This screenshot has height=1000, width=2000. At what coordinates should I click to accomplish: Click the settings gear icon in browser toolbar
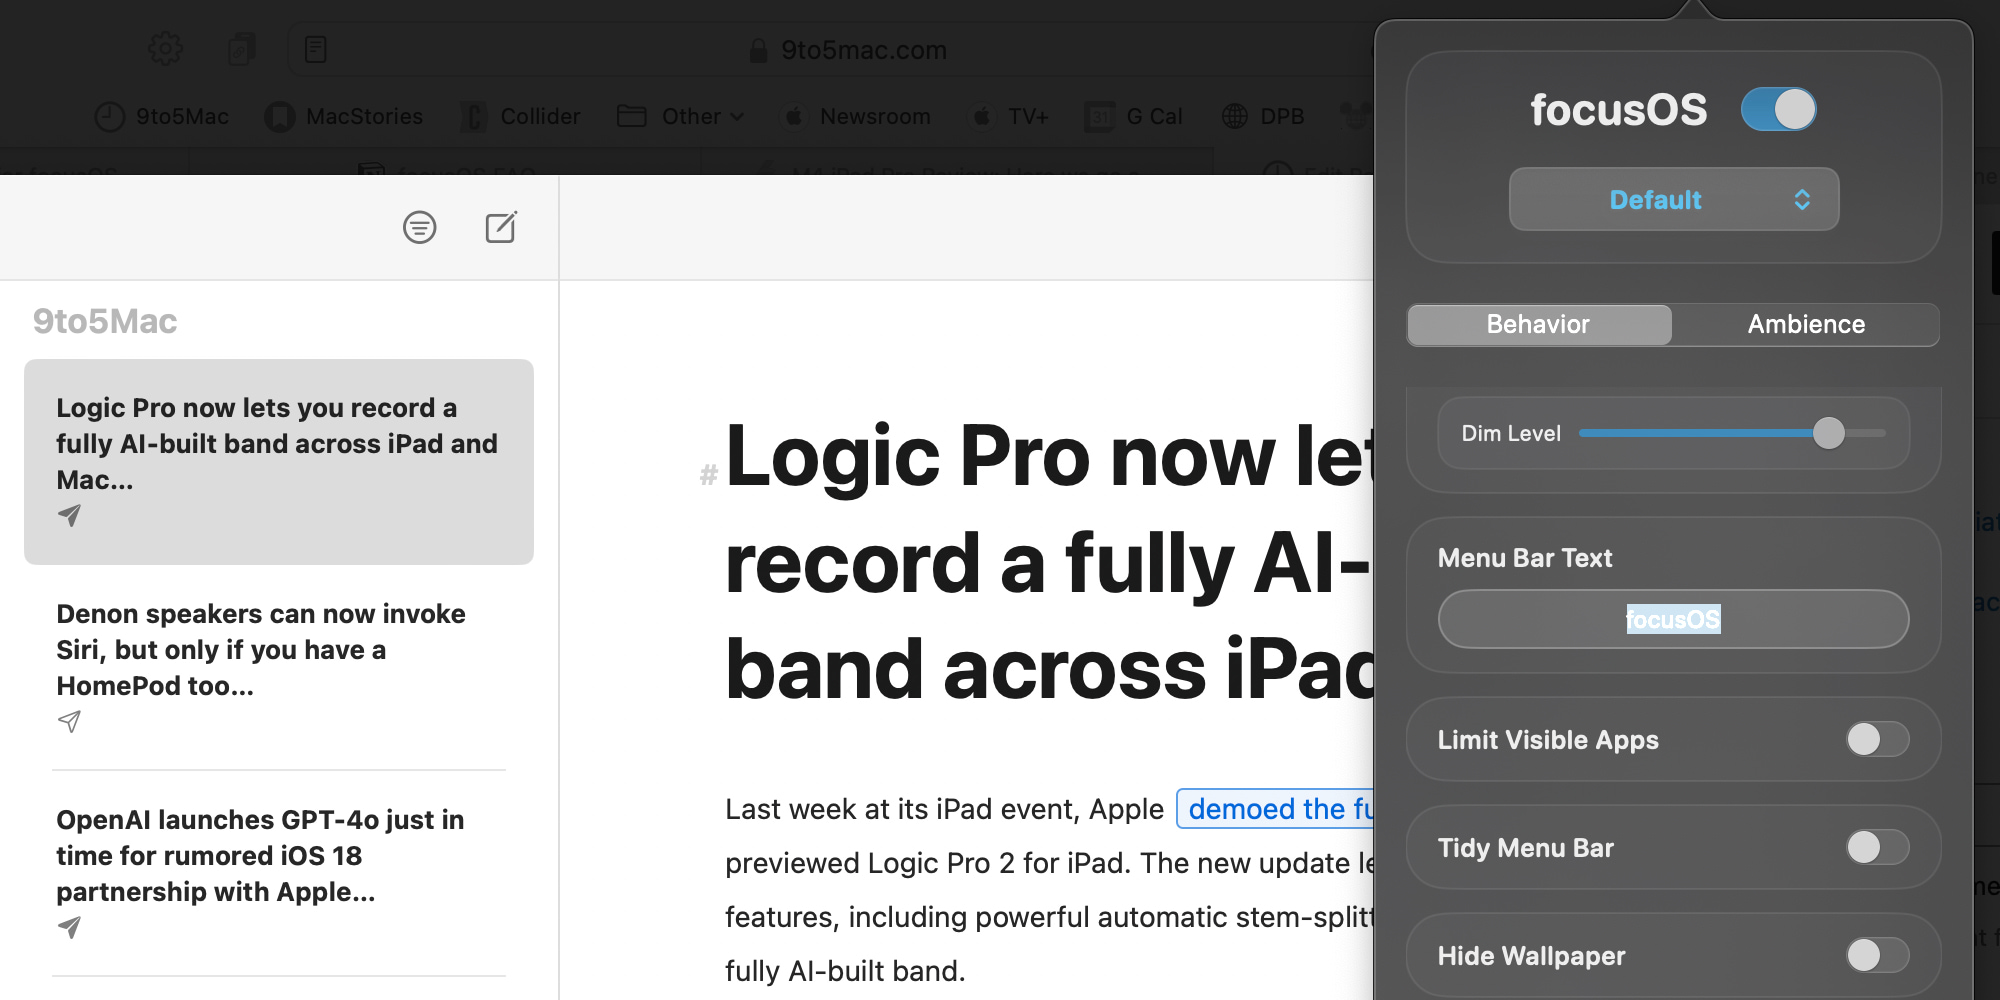click(x=165, y=48)
